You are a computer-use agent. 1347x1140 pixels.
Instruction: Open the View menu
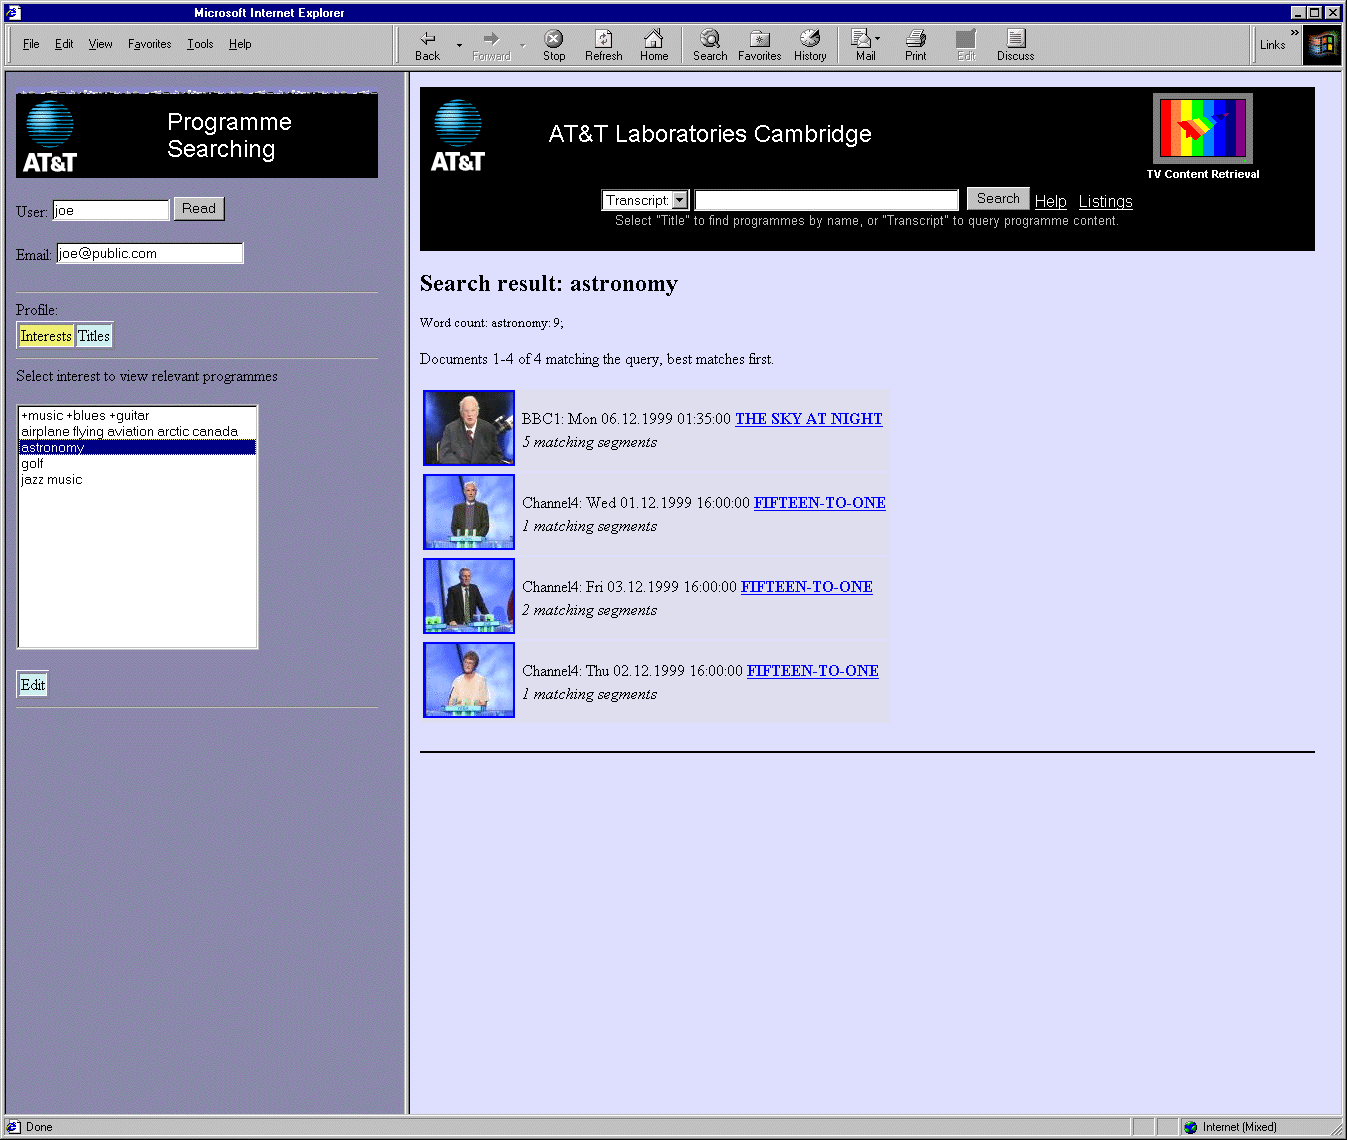tap(100, 44)
